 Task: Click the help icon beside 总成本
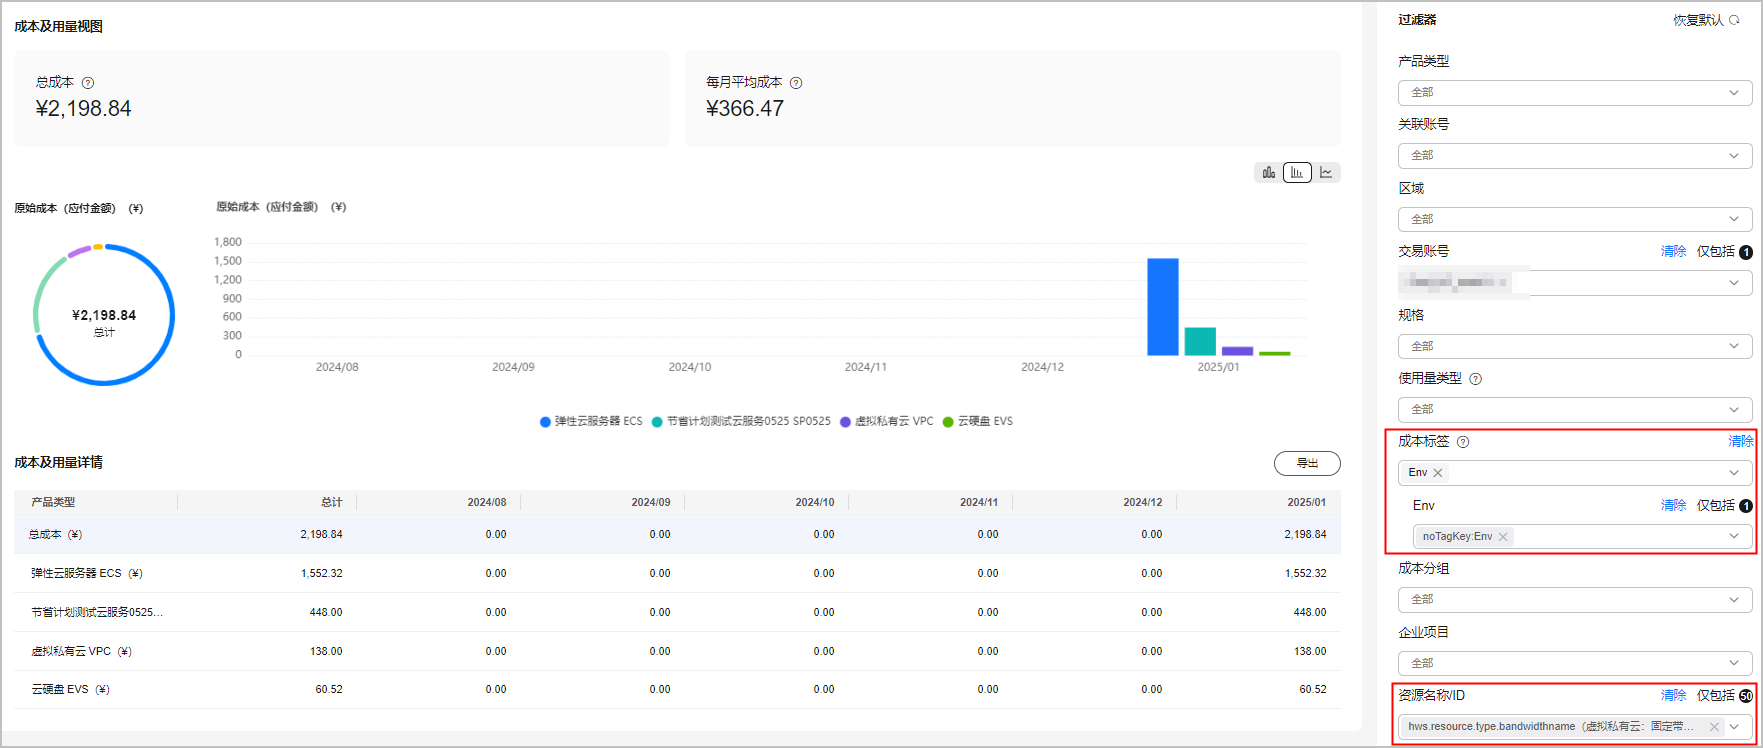(x=88, y=83)
